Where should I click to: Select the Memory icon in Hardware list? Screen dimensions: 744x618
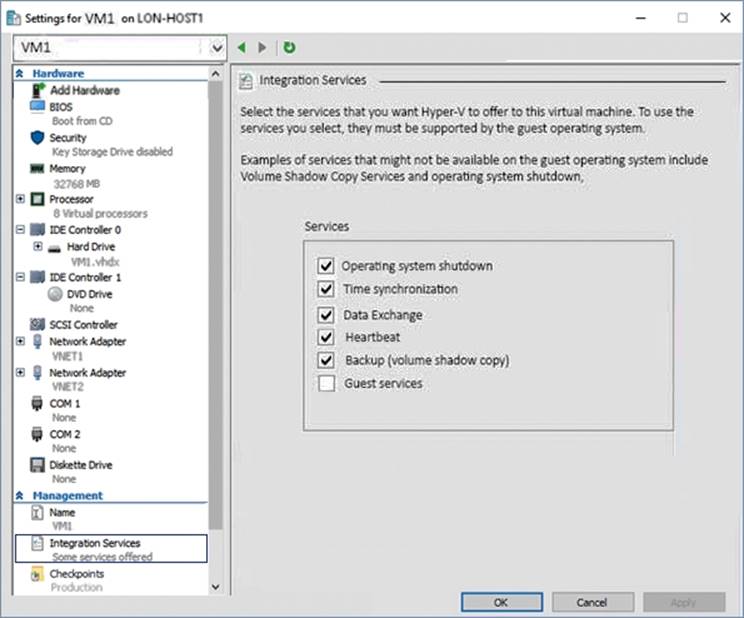[37, 170]
